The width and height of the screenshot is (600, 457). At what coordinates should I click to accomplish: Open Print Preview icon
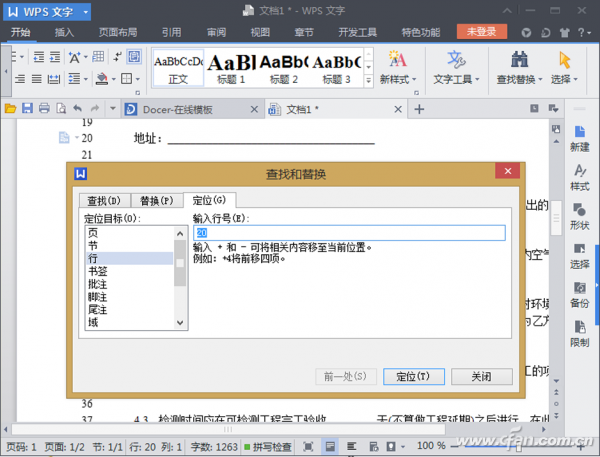click(61, 109)
